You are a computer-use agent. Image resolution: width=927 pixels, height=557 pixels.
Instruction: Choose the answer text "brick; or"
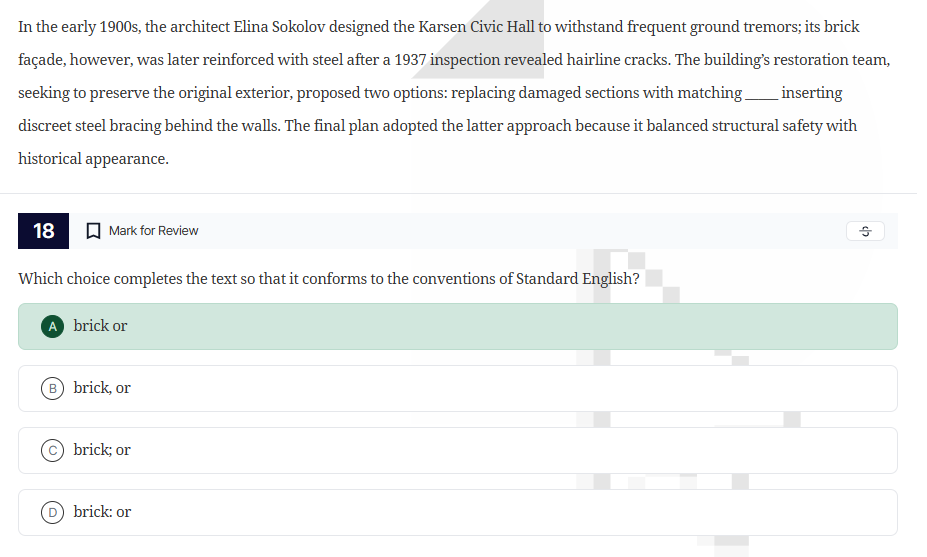102,450
